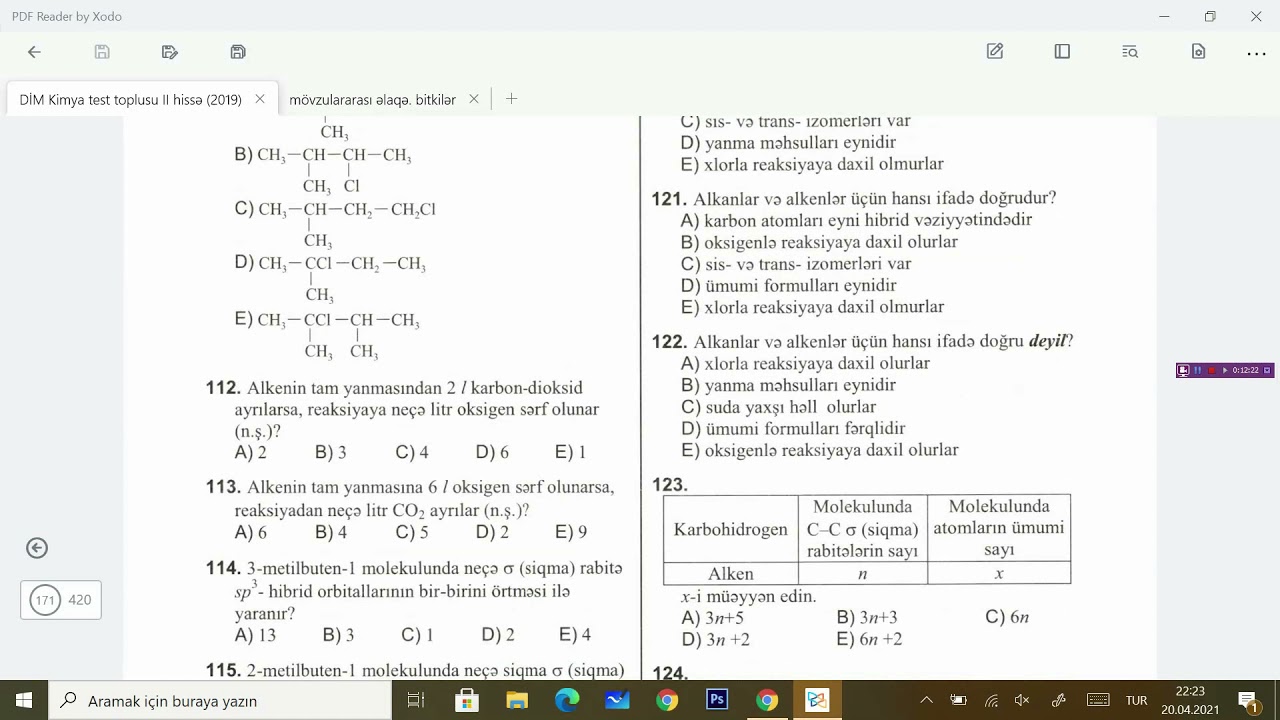The image size is (1280, 720).
Task: Click the 'Alken' table cell
Action: [731, 574]
